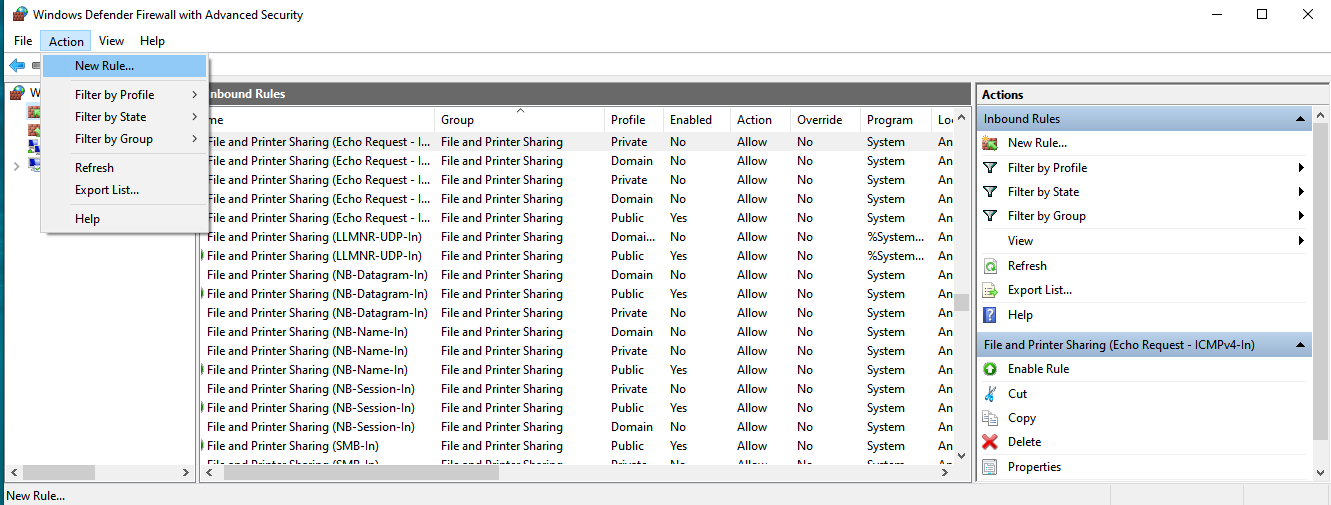Viewport: 1331px width, 505px height.
Task: Click the rules list horizontal scrollbar thumb
Action: tap(361, 473)
